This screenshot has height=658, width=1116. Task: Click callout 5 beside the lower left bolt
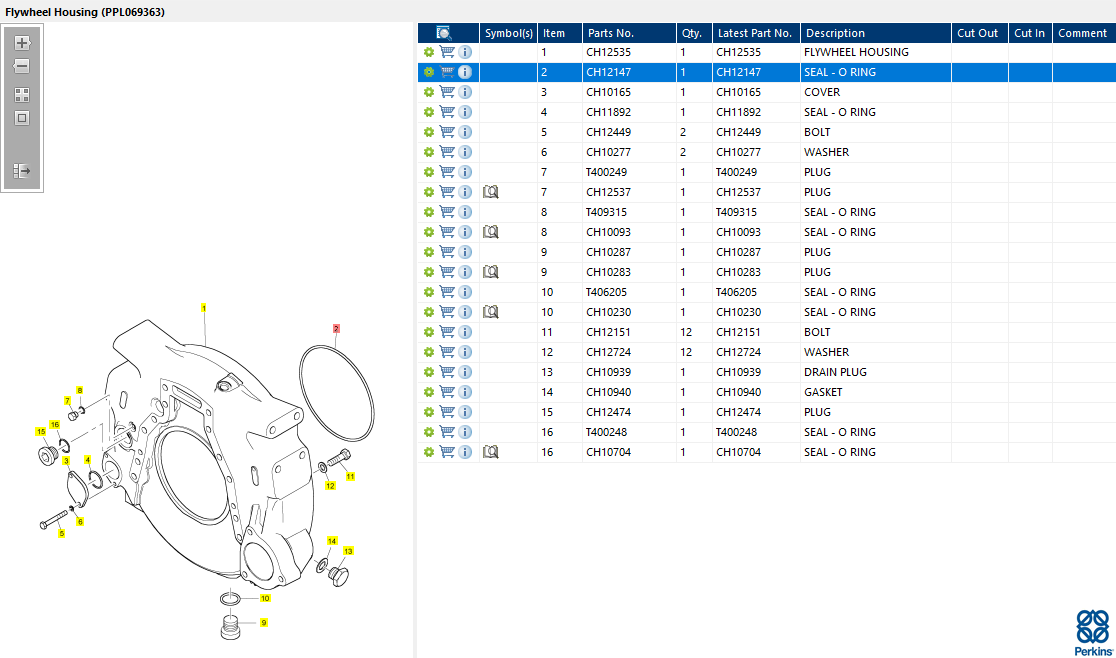pos(62,534)
